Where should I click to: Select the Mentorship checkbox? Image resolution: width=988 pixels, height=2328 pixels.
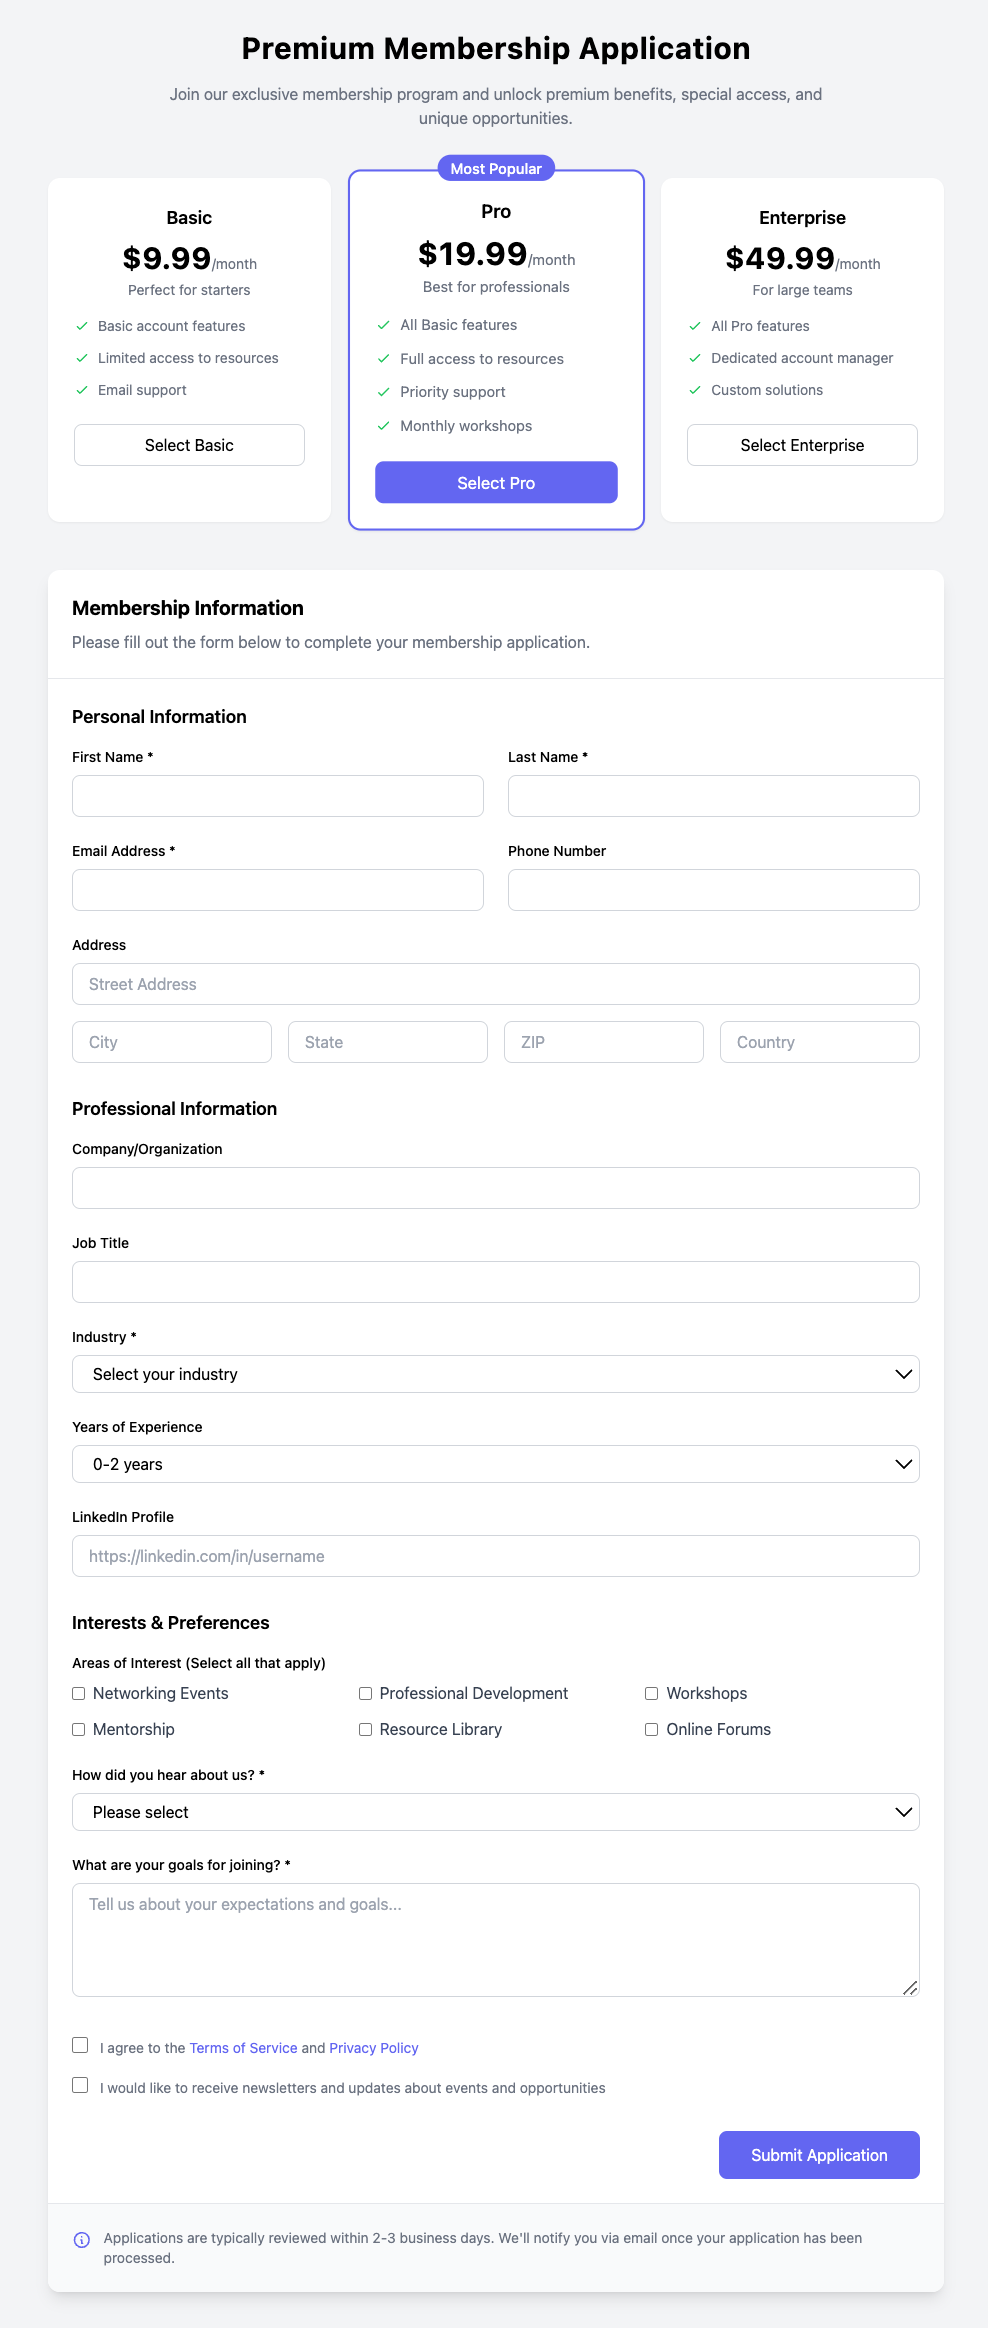[x=79, y=1729]
